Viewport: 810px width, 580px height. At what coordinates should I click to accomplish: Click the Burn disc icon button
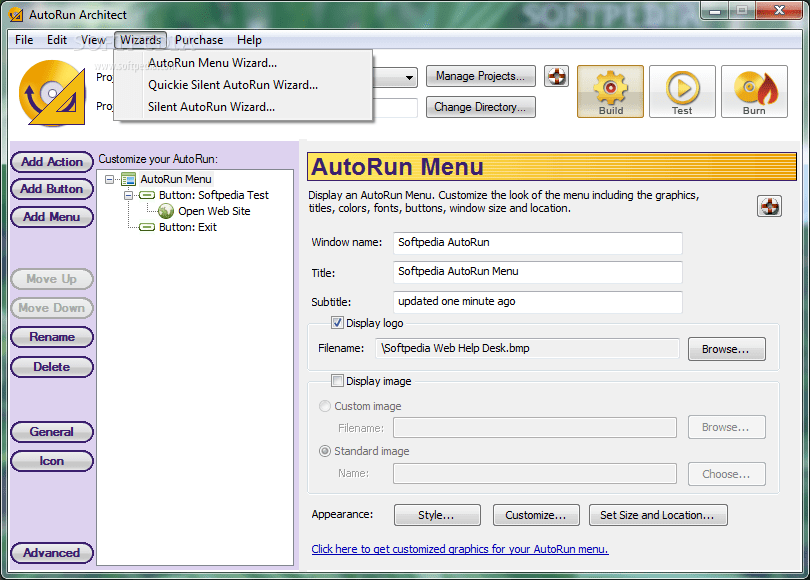coord(754,91)
